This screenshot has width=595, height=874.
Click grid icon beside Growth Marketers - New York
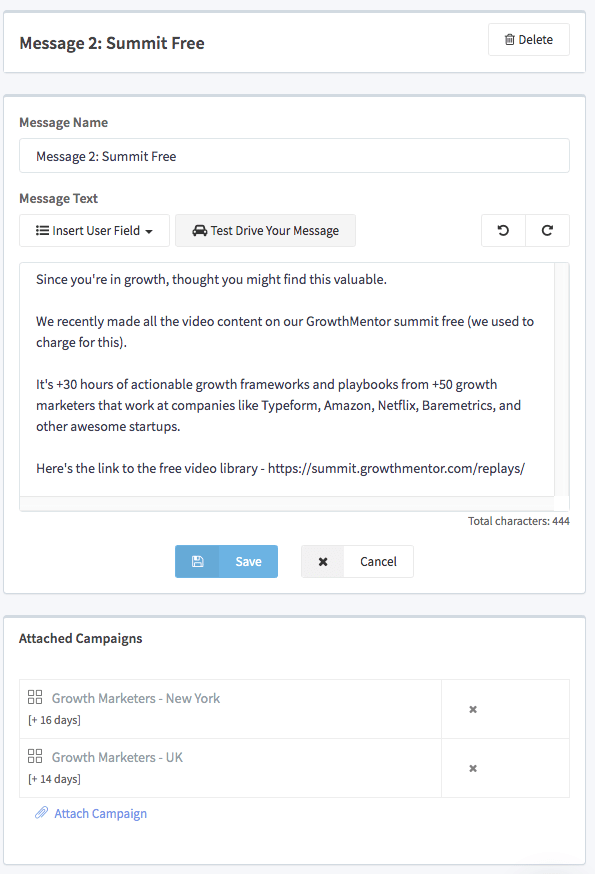[x=35, y=697]
